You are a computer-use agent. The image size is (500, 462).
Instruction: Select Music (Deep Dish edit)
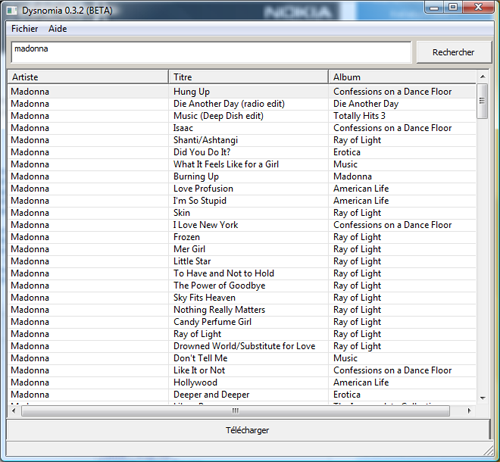tap(218, 116)
